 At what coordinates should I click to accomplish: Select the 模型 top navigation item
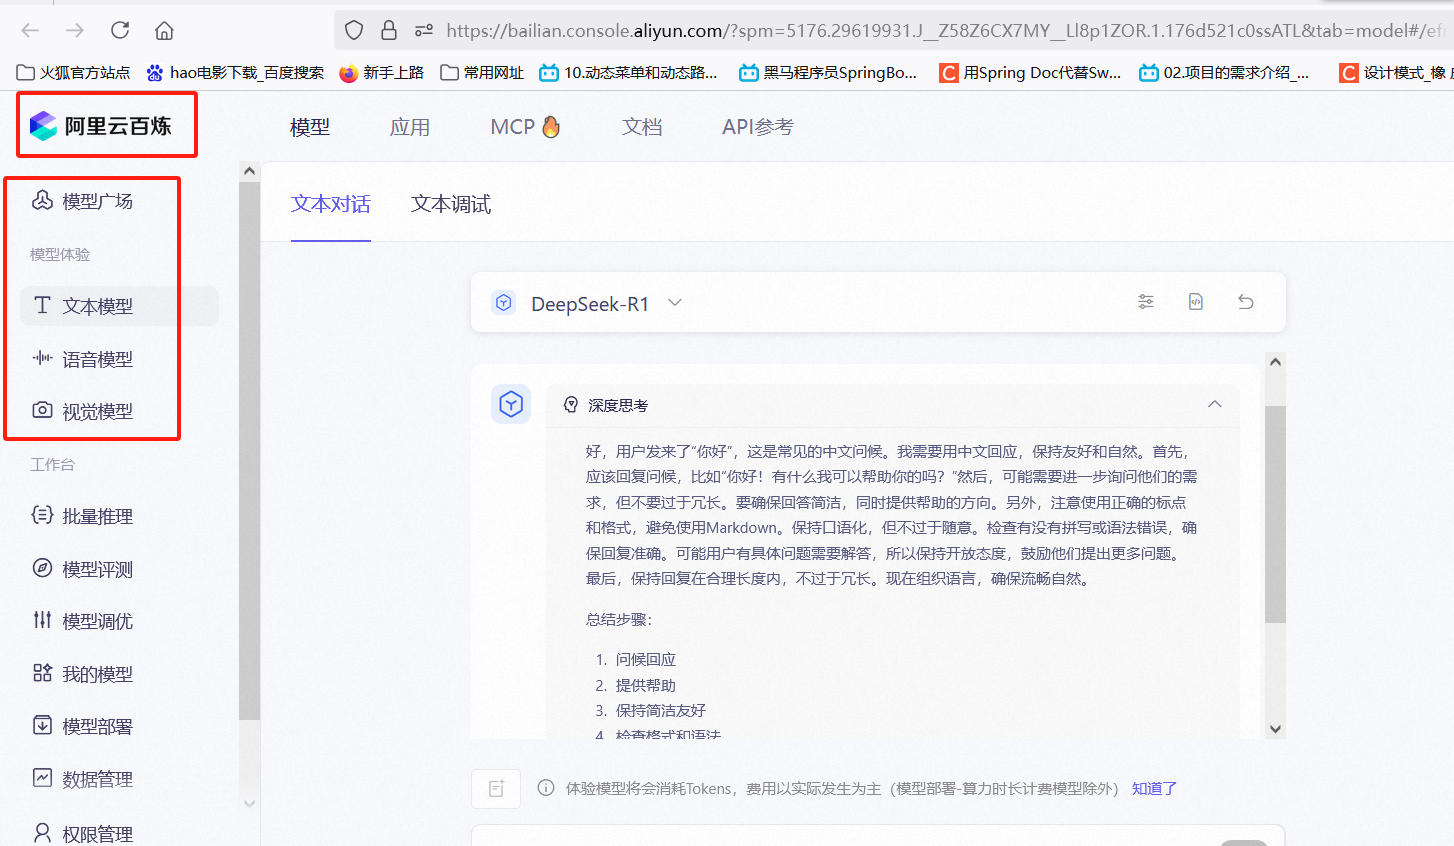coord(310,127)
